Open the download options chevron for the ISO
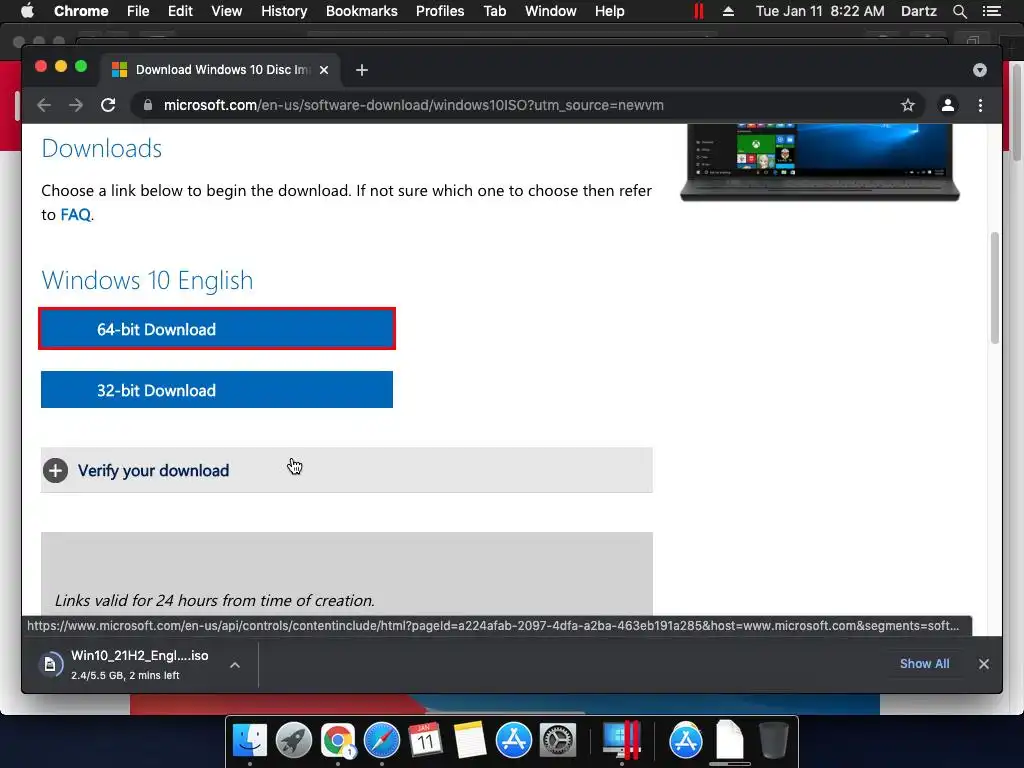 [x=235, y=665]
